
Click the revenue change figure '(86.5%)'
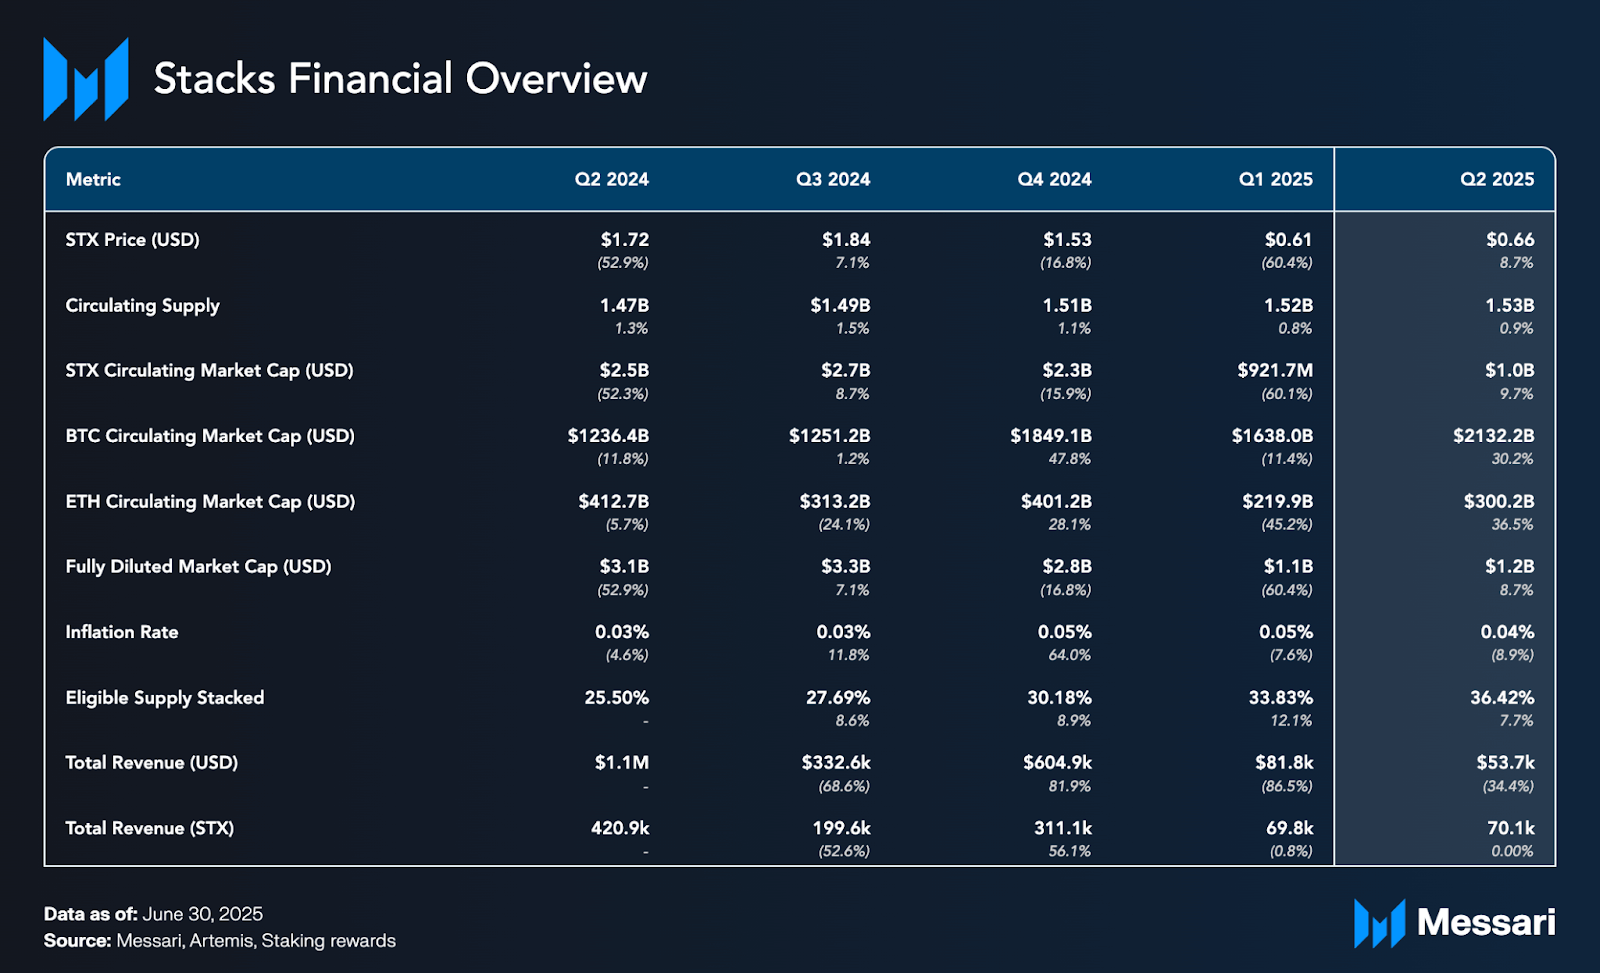[1287, 786]
